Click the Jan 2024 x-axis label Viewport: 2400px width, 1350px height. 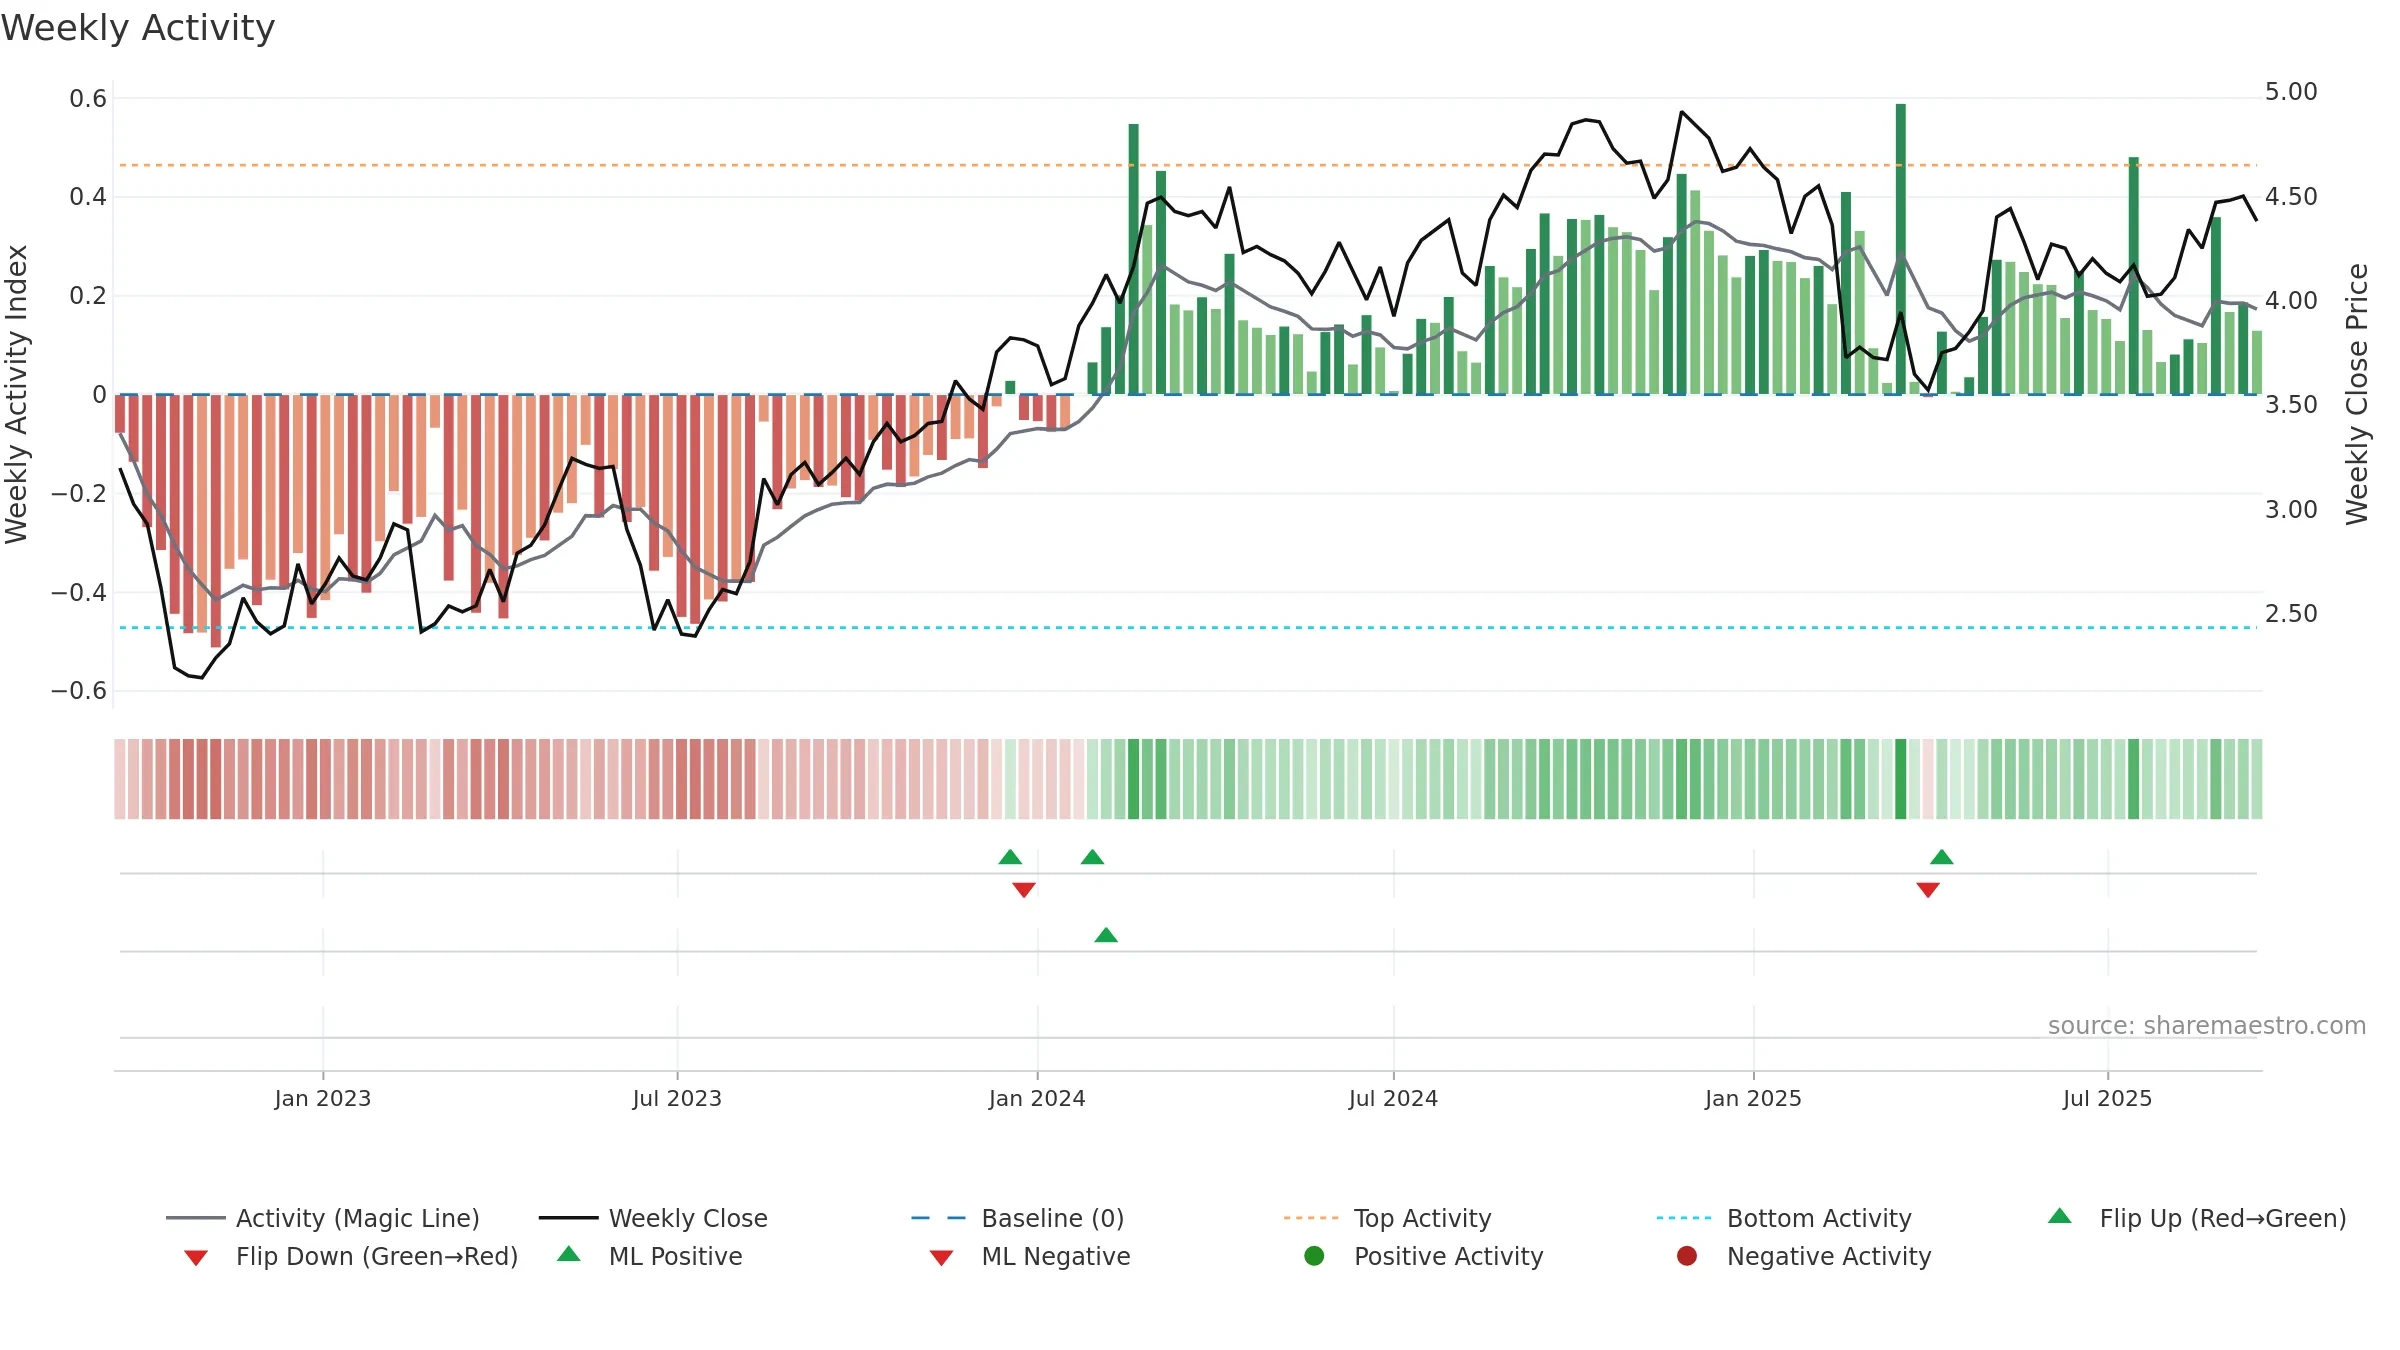coord(1037,1098)
